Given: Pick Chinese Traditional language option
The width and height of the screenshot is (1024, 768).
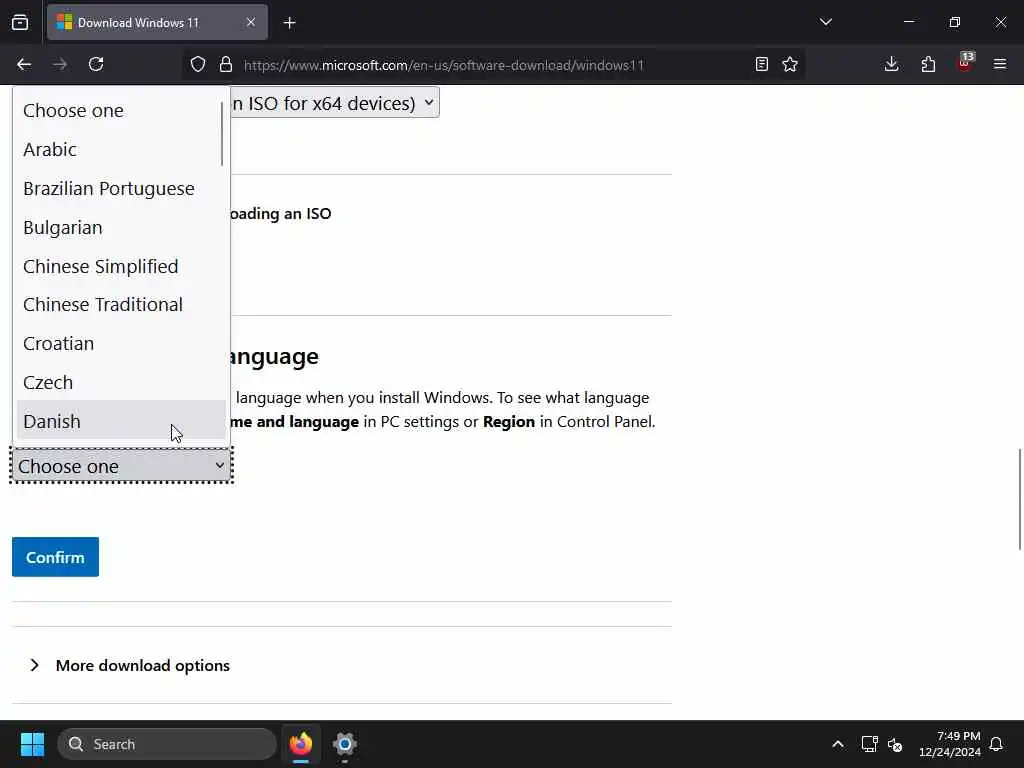Looking at the screenshot, I should pyautogui.click(x=120, y=305).
